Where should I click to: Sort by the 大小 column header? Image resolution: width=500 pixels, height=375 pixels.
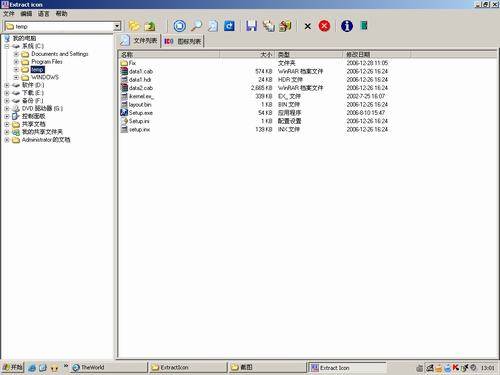(x=247, y=54)
